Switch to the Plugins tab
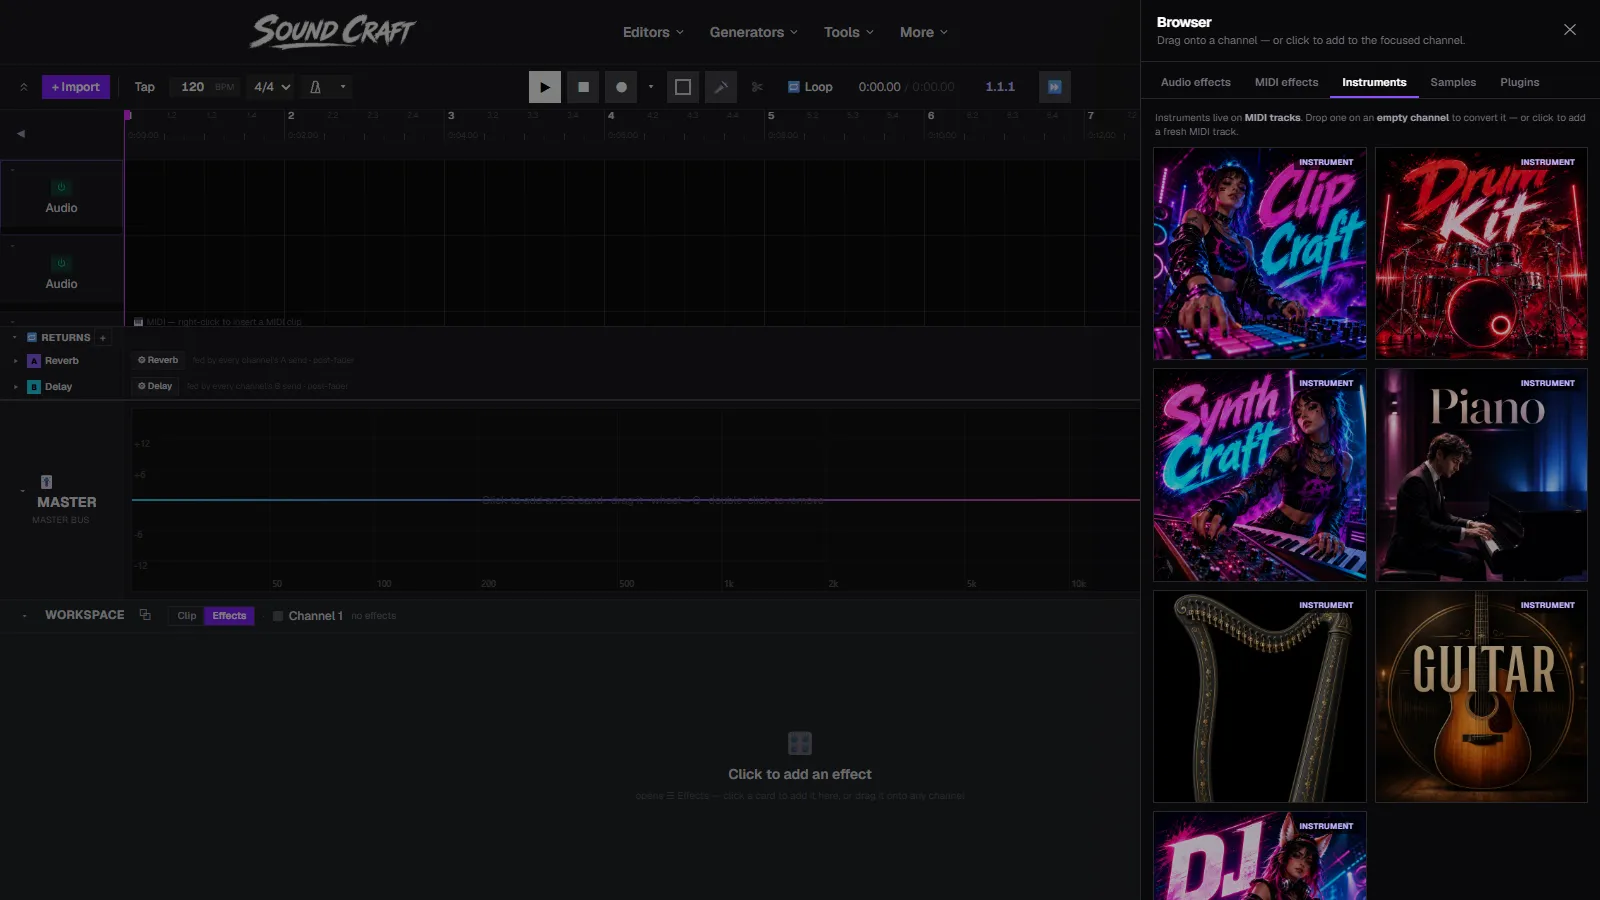This screenshot has height=900, width=1600. coord(1519,82)
